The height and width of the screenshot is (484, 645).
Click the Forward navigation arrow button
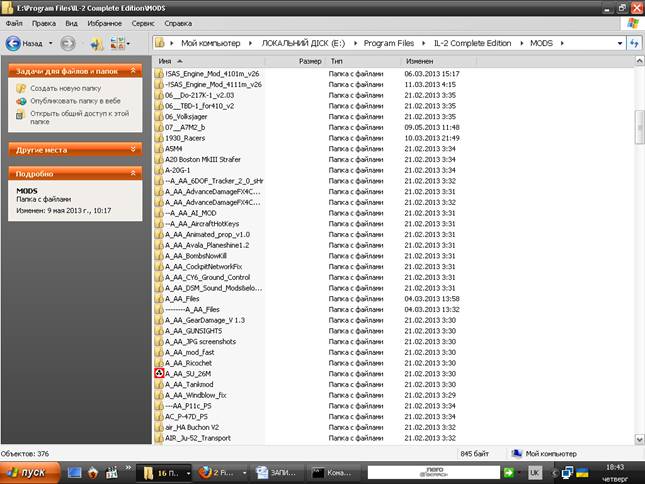pos(67,43)
